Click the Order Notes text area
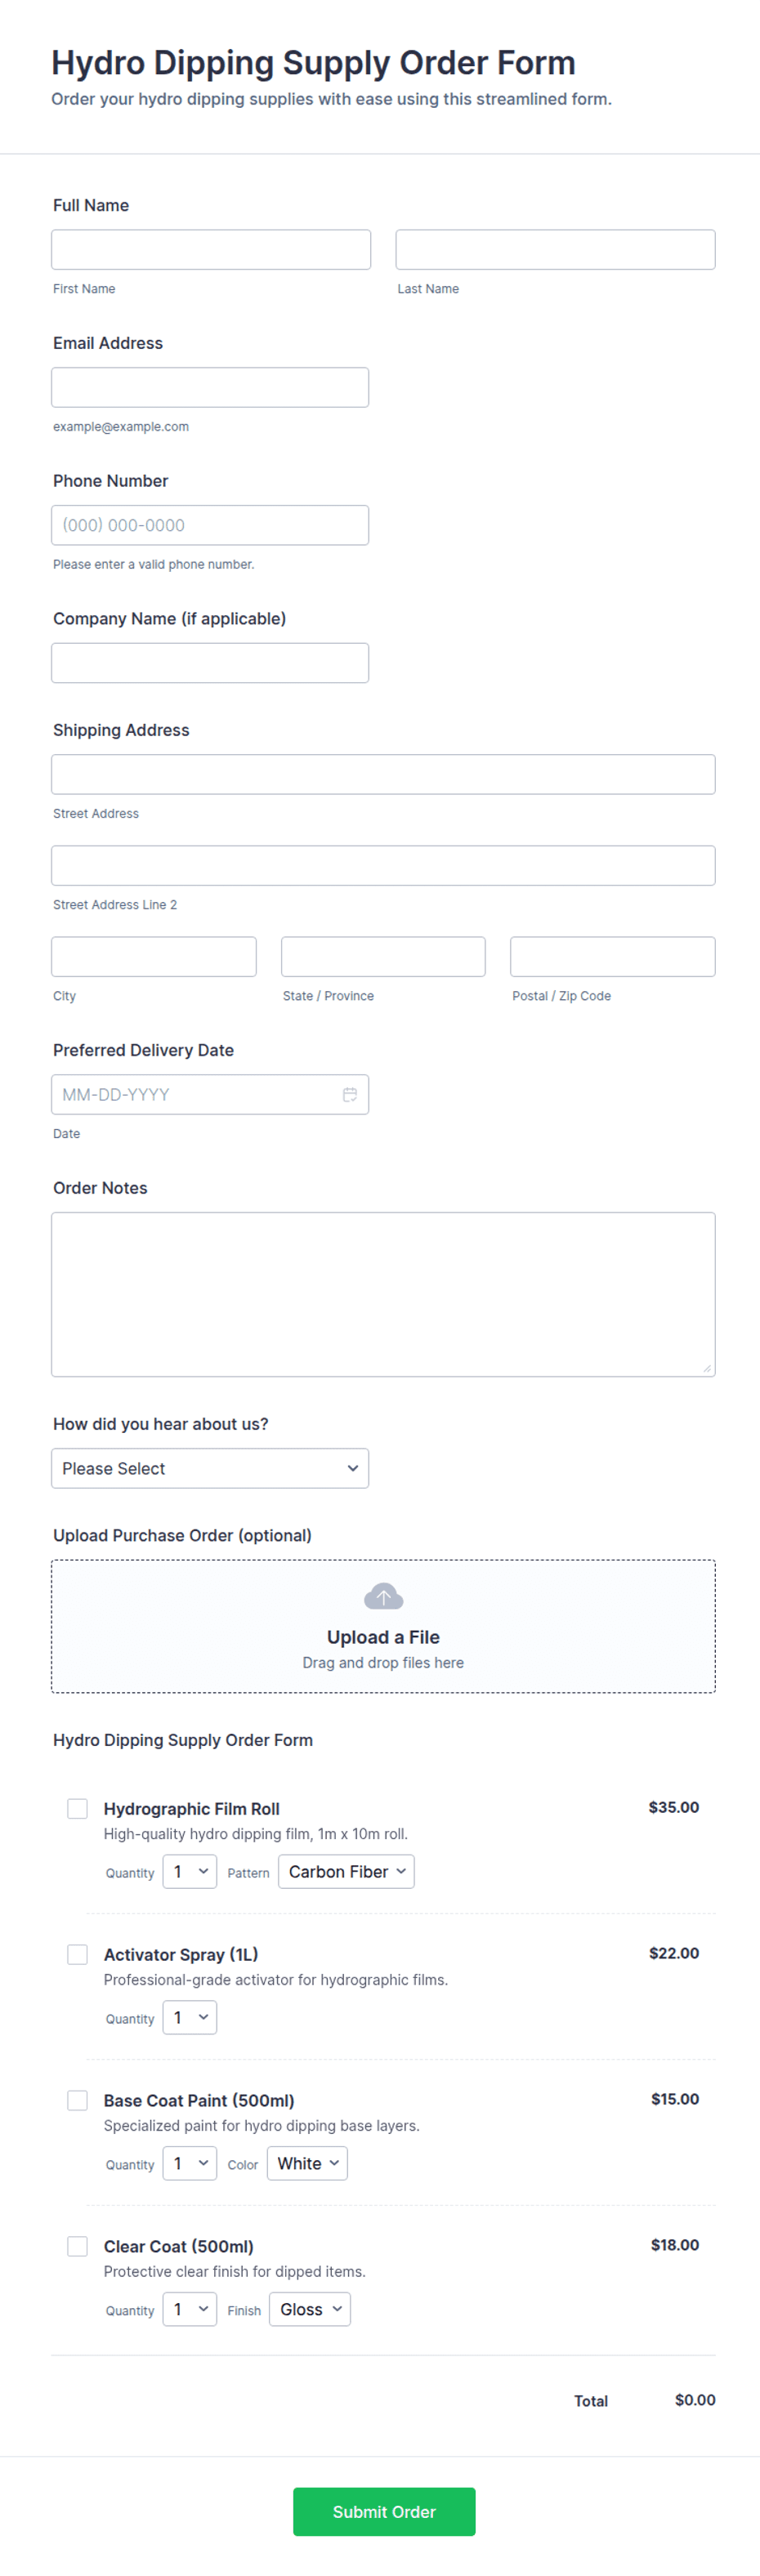Screen dimensions: 760x2576 383,1294
